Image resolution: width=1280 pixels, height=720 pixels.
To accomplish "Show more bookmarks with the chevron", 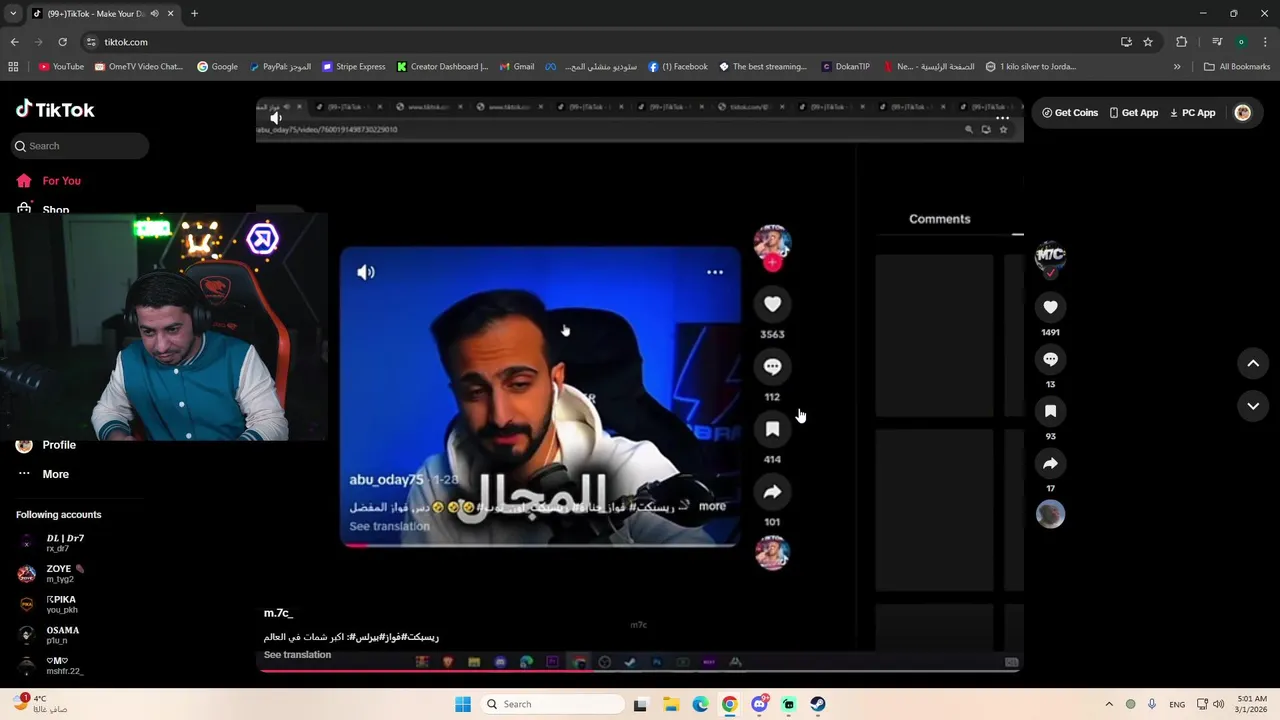I will [1177, 67].
